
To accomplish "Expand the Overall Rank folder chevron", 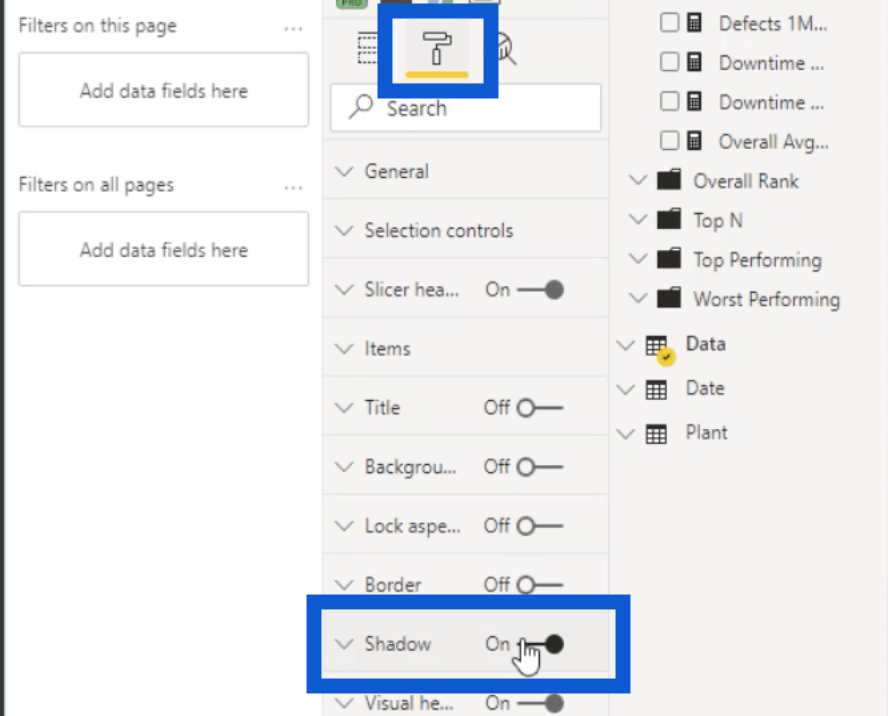I will coord(638,180).
